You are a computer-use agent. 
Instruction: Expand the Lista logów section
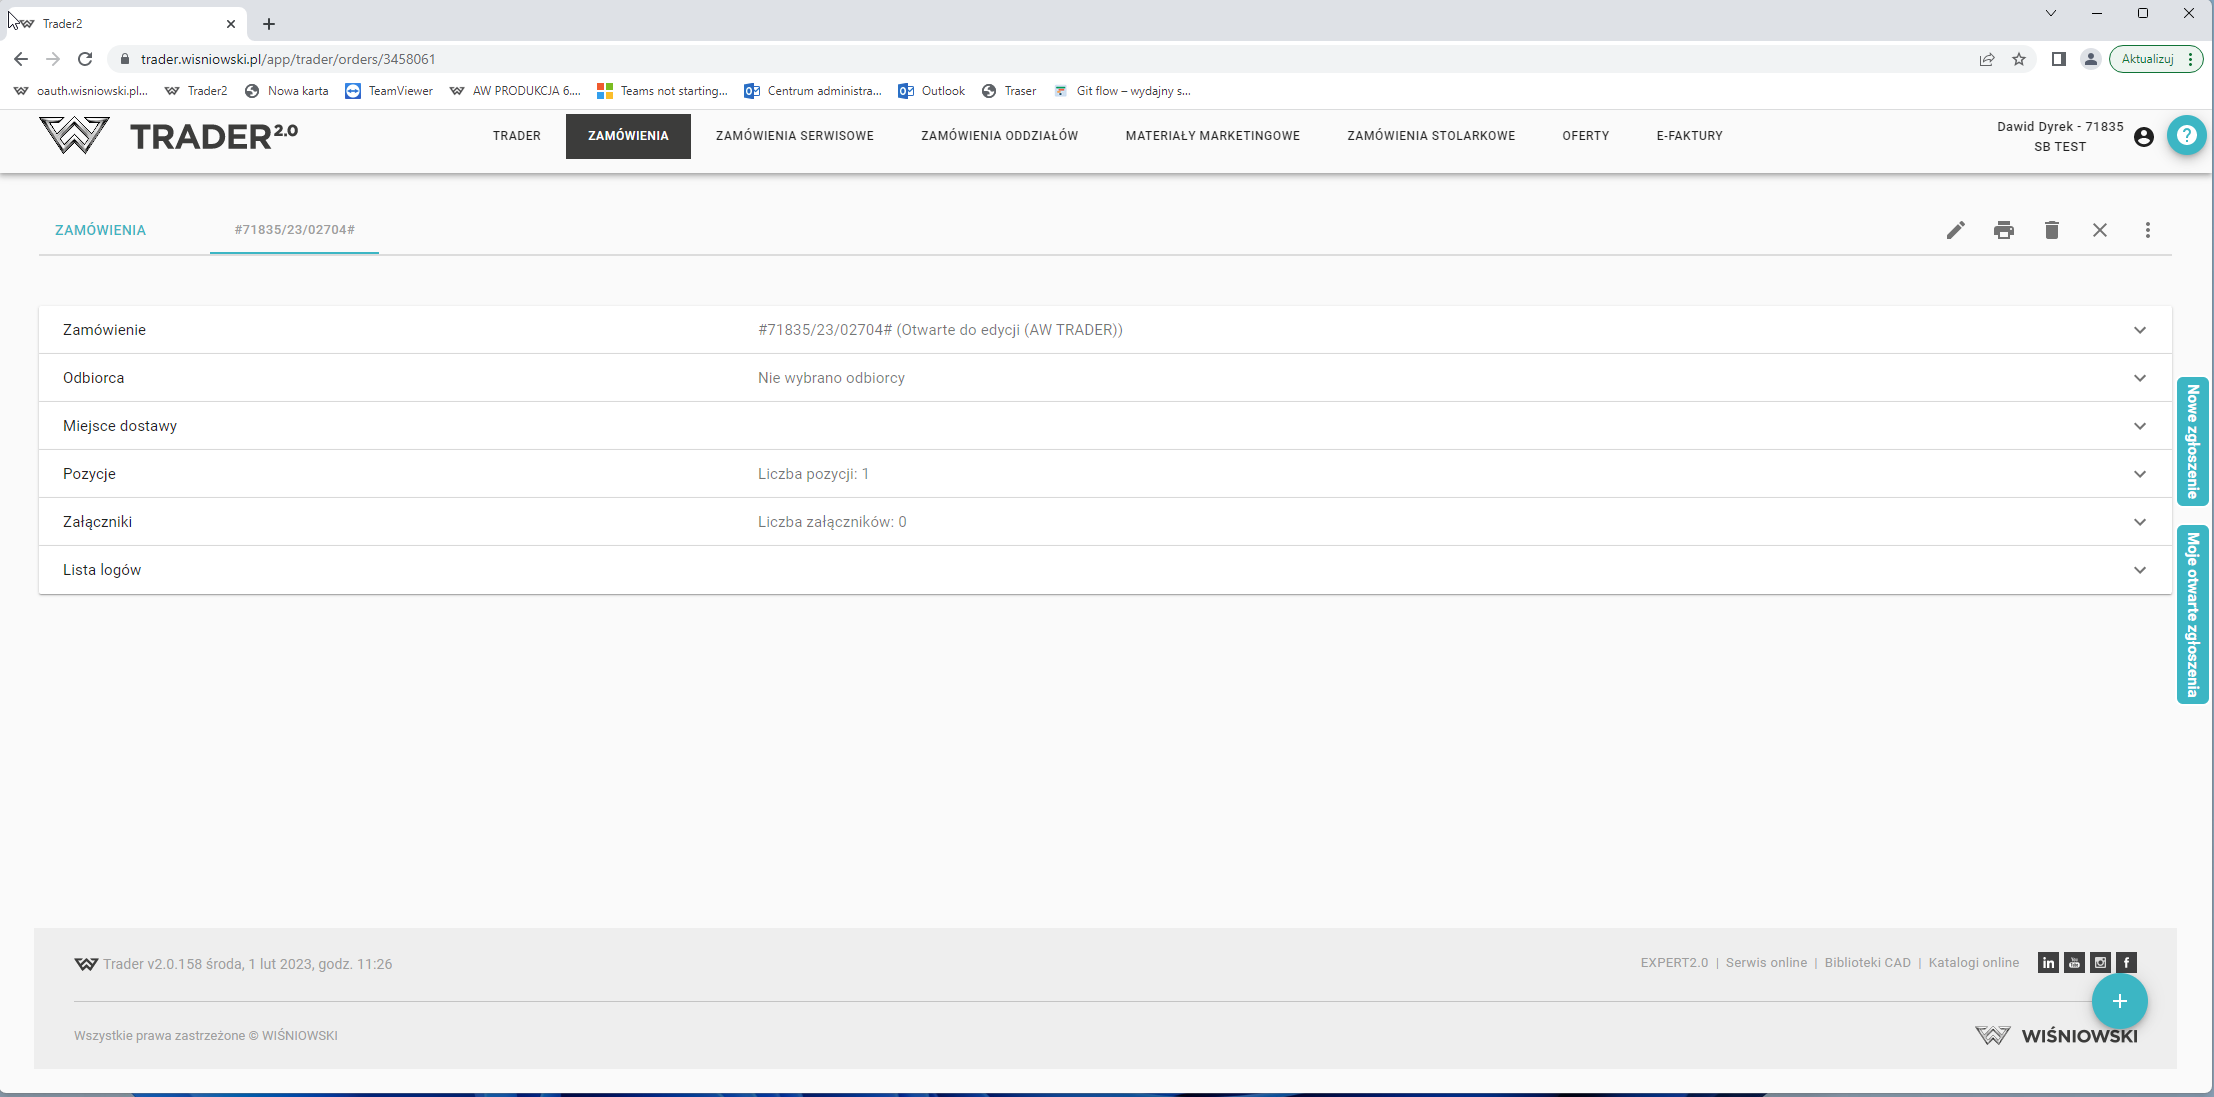tap(2139, 570)
